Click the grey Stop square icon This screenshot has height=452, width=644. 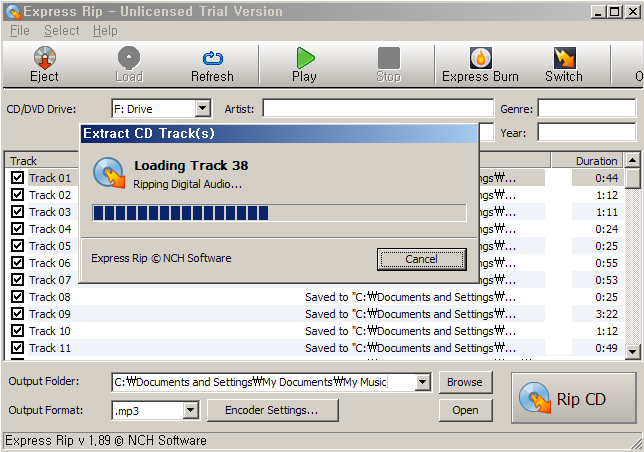click(389, 58)
